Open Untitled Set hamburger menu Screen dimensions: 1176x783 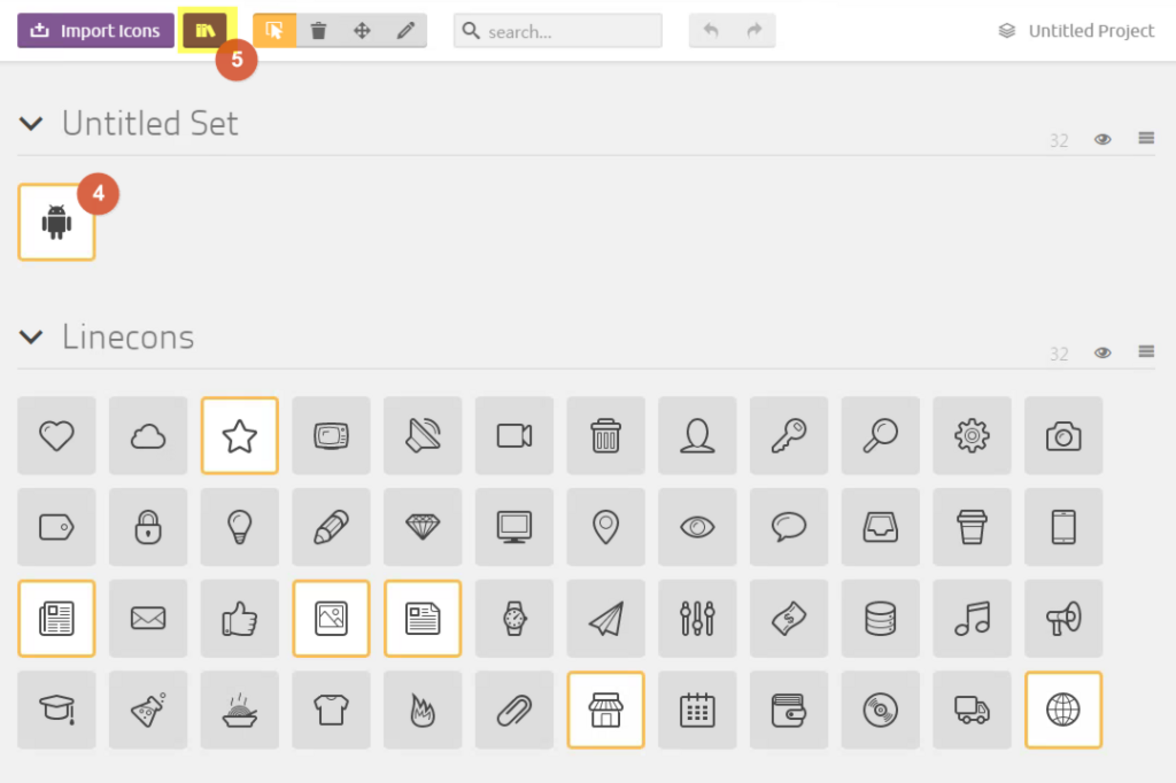click(x=1146, y=139)
